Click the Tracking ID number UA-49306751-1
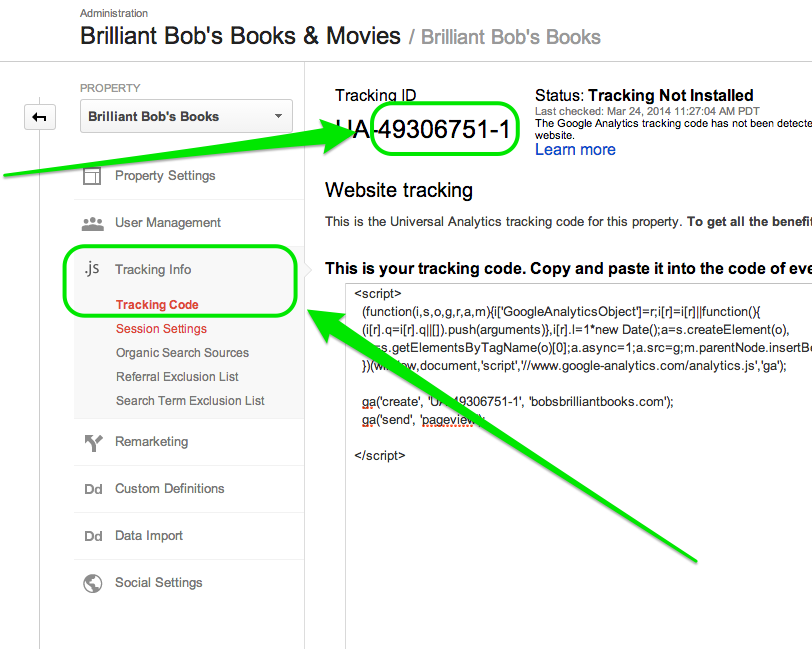The image size is (812, 649). point(423,129)
